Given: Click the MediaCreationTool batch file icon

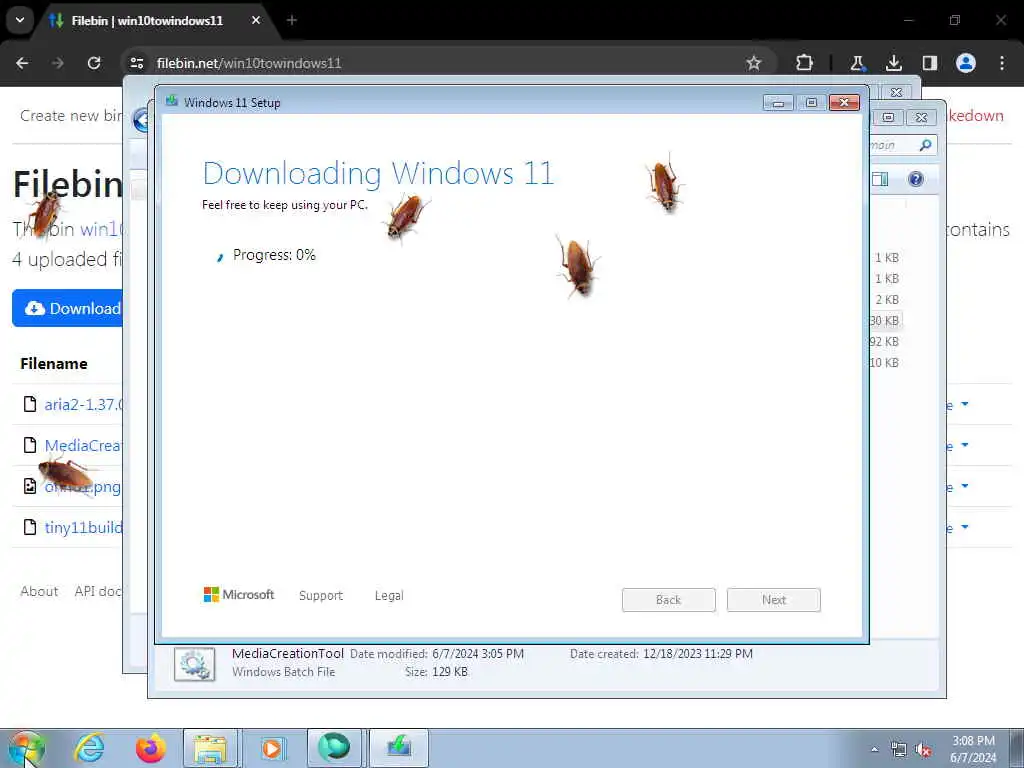Looking at the screenshot, I should tap(195, 664).
